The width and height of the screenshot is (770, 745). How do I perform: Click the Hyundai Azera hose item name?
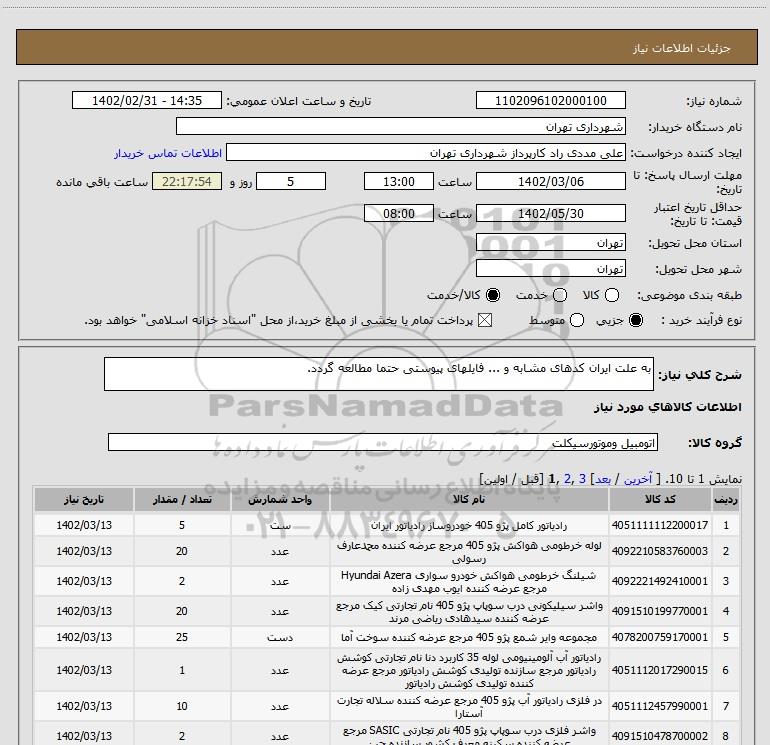point(469,581)
